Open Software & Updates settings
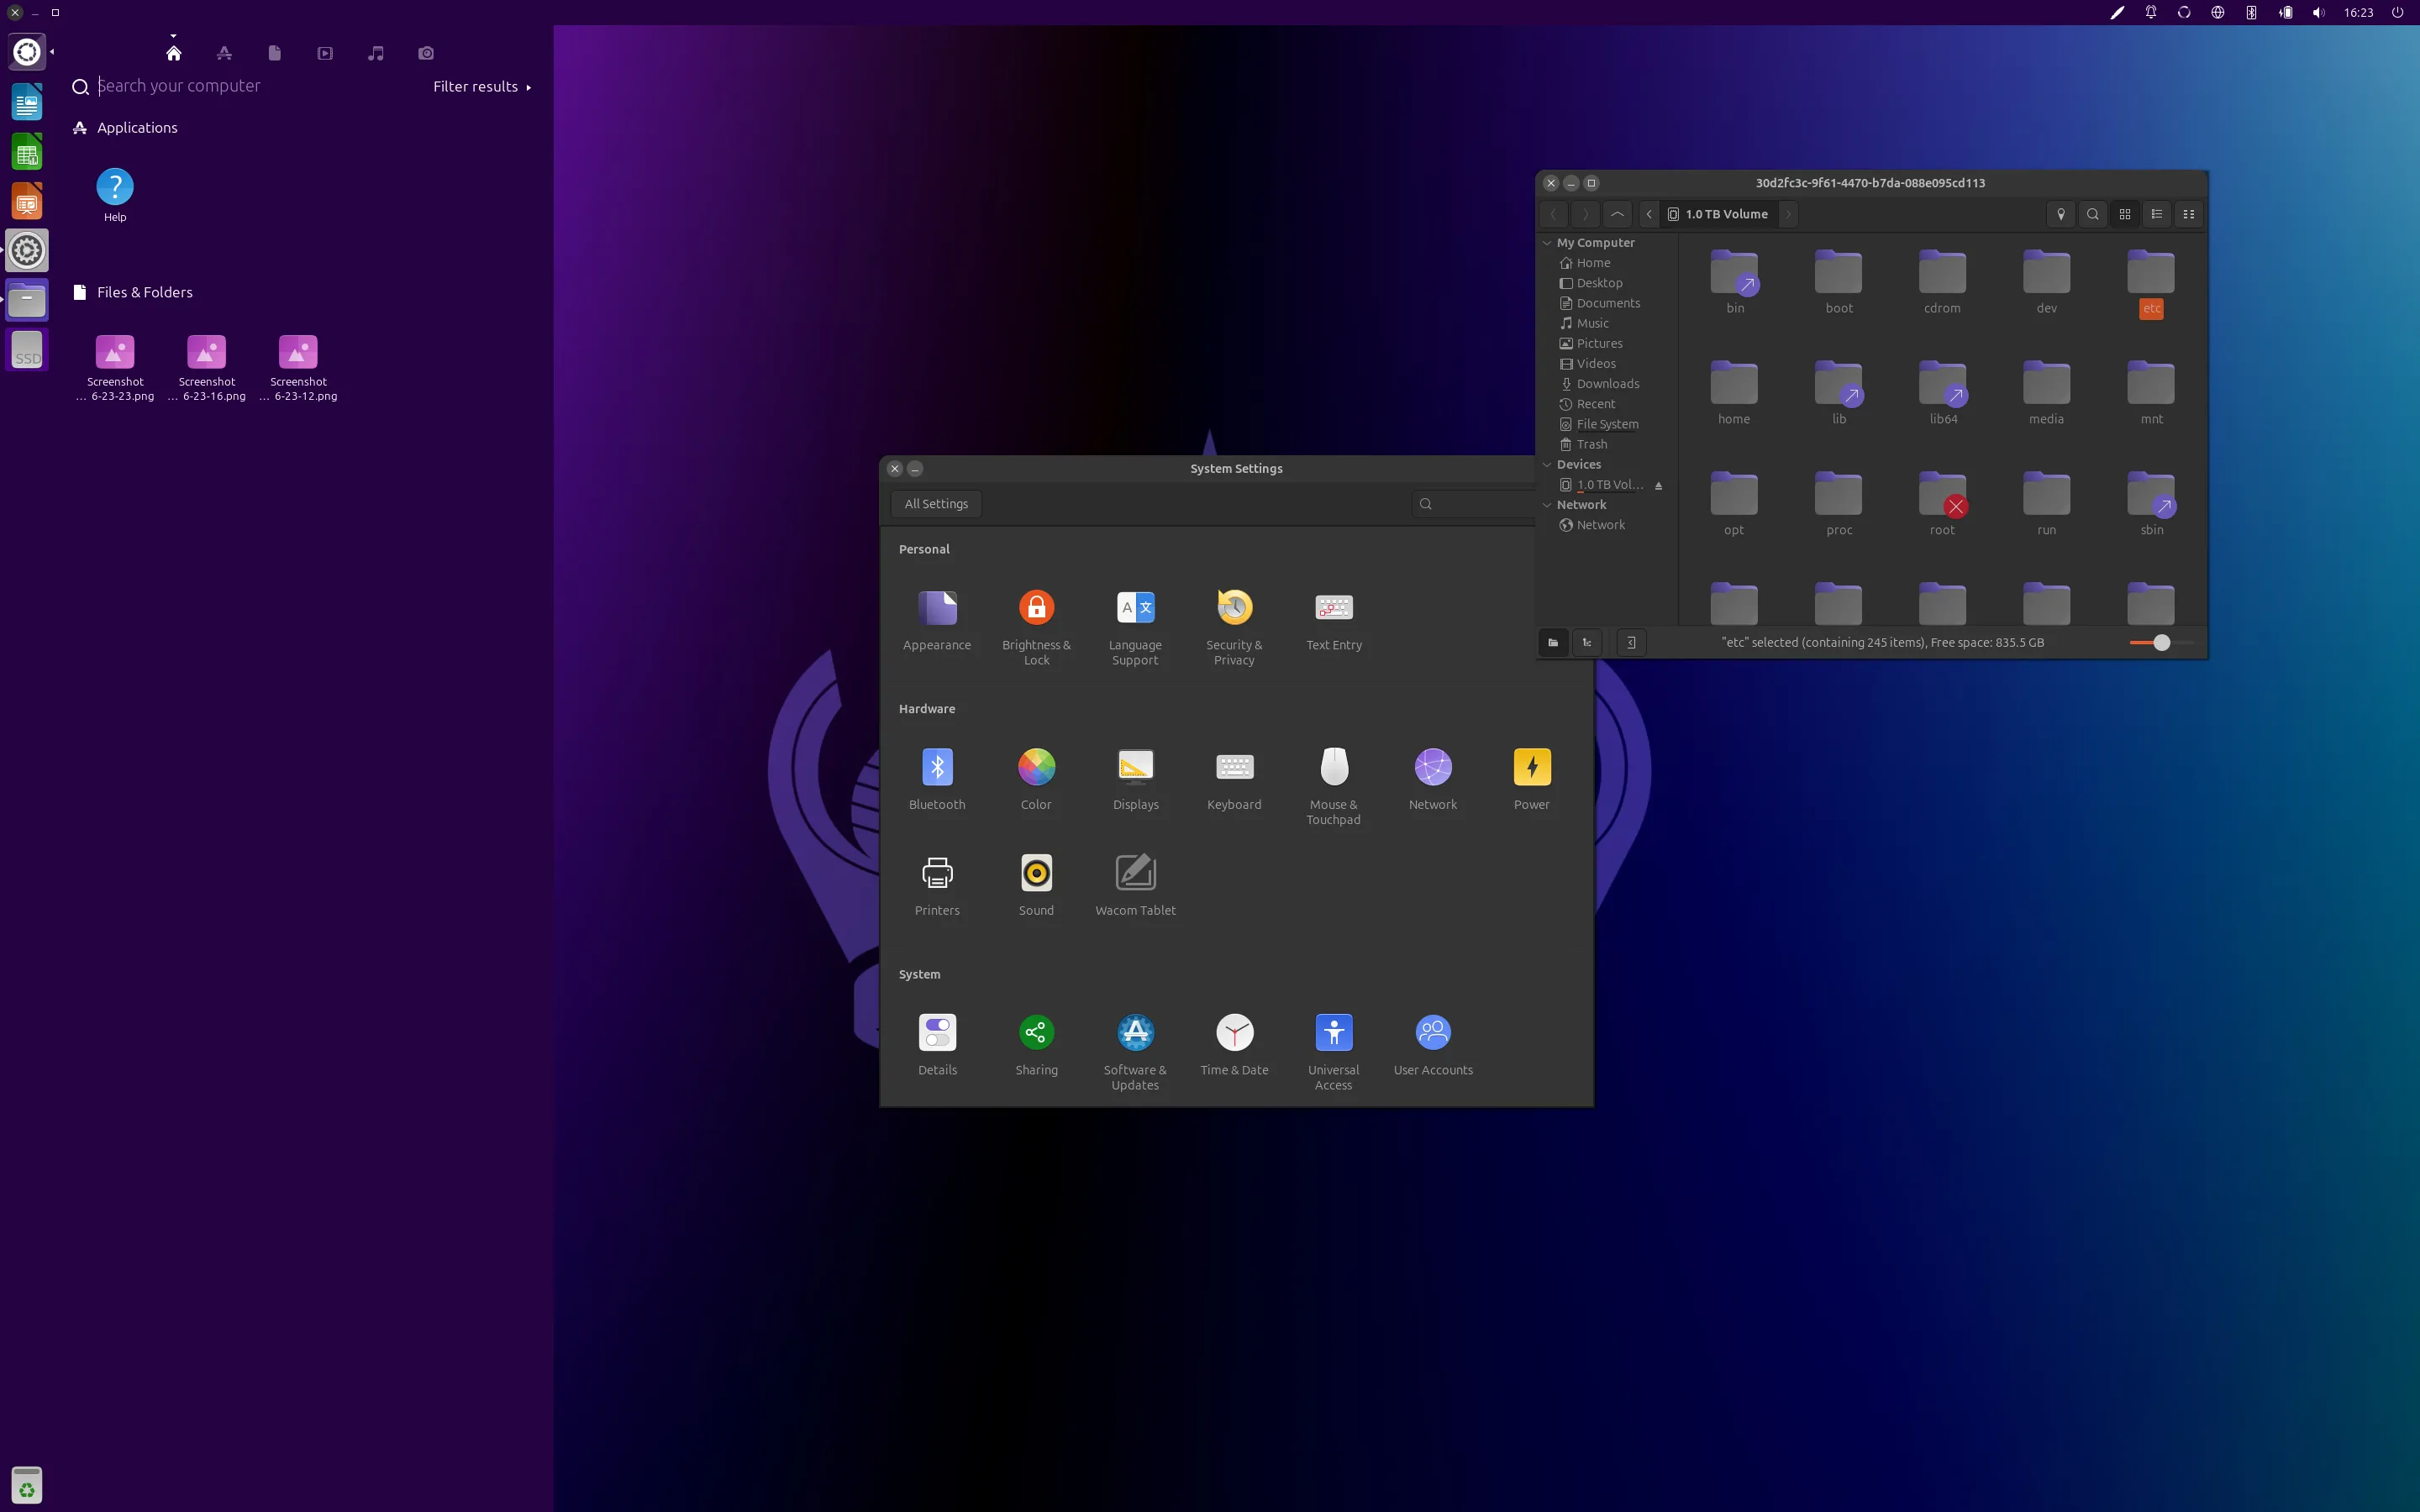Viewport: 2420px width, 1512px height. 1135,1033
